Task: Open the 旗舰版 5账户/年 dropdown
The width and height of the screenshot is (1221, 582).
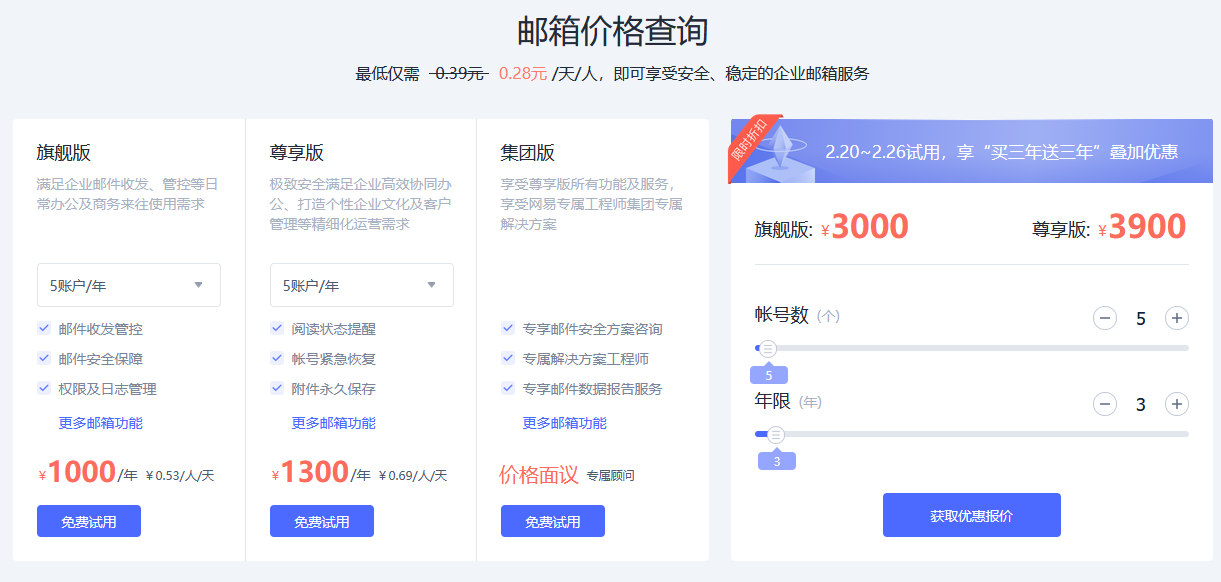Action: [x=128, y=285]
